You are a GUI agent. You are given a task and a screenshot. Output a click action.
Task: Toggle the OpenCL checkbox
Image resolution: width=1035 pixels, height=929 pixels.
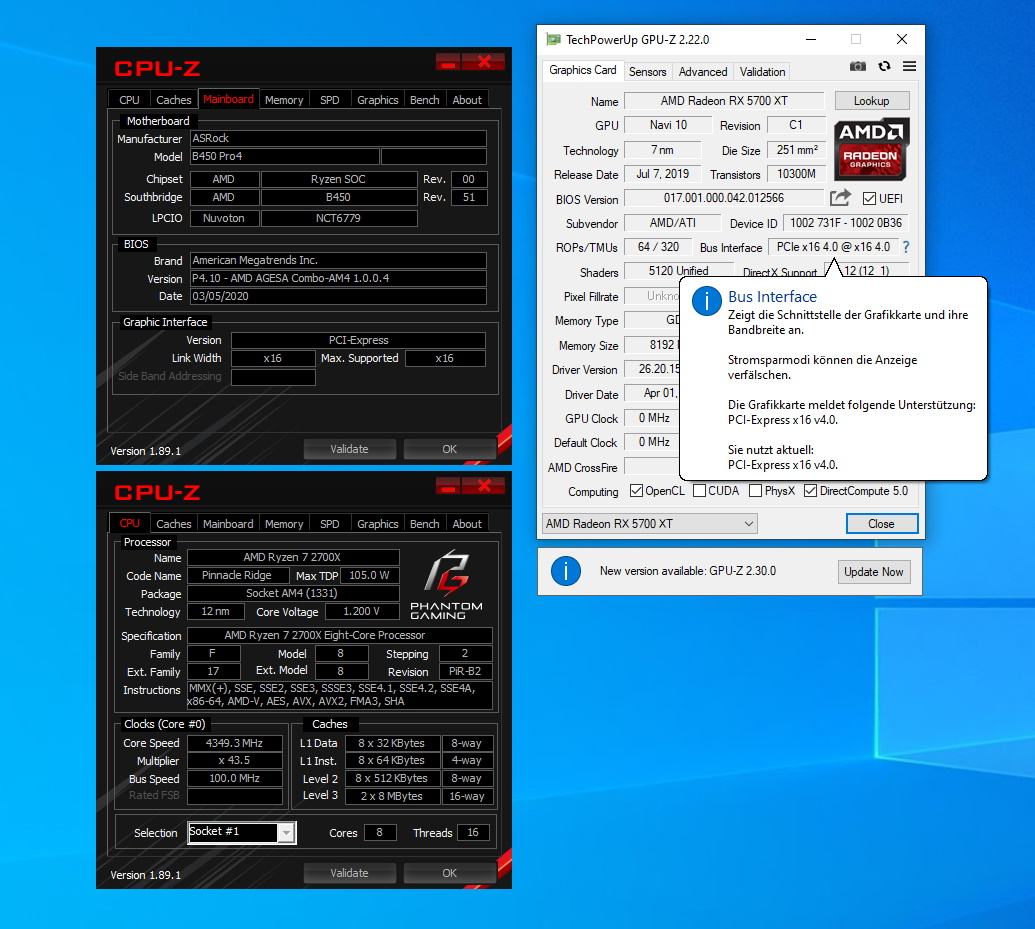point(636,491)
